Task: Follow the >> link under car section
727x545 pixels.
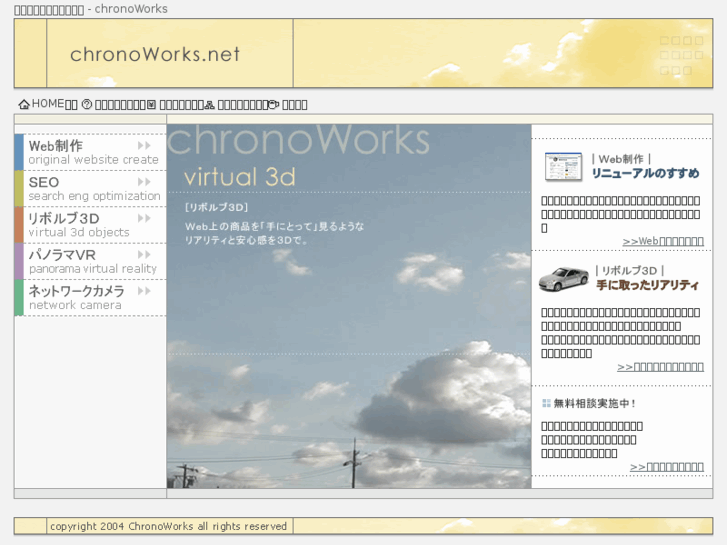Action: pyautogui.click(x=660, y=367)
